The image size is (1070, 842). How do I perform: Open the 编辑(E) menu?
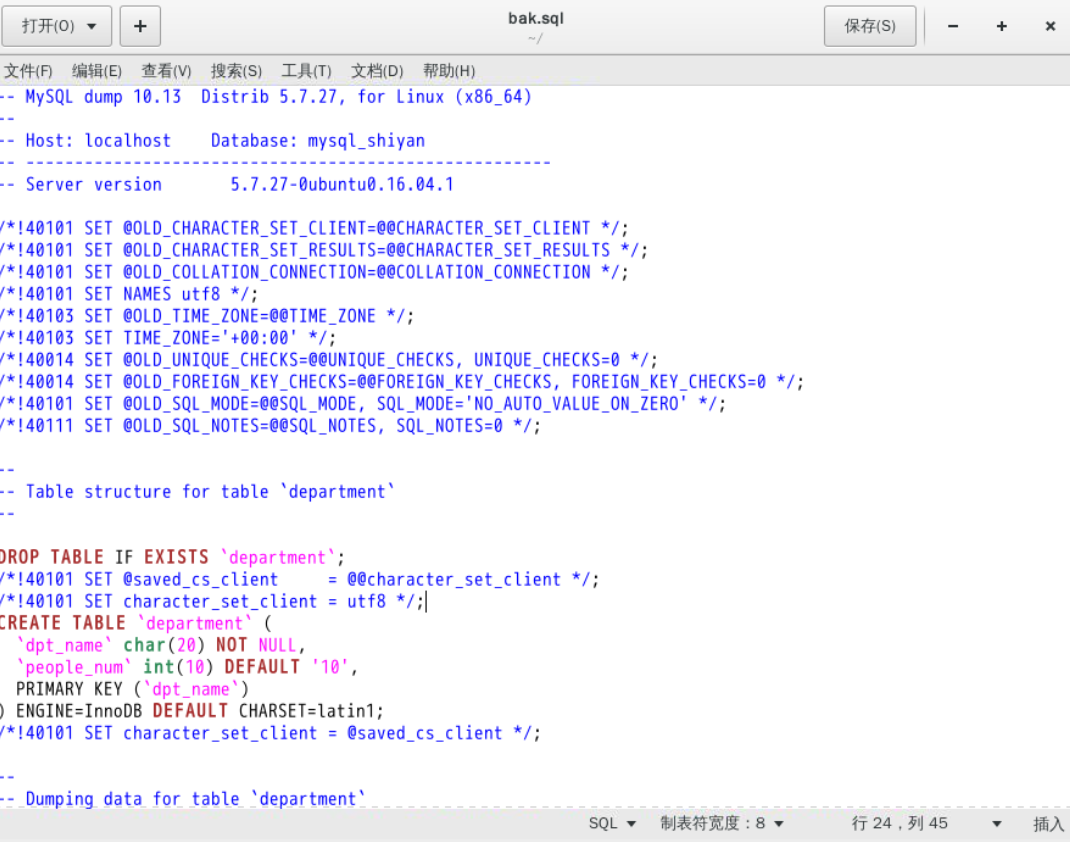97,71
